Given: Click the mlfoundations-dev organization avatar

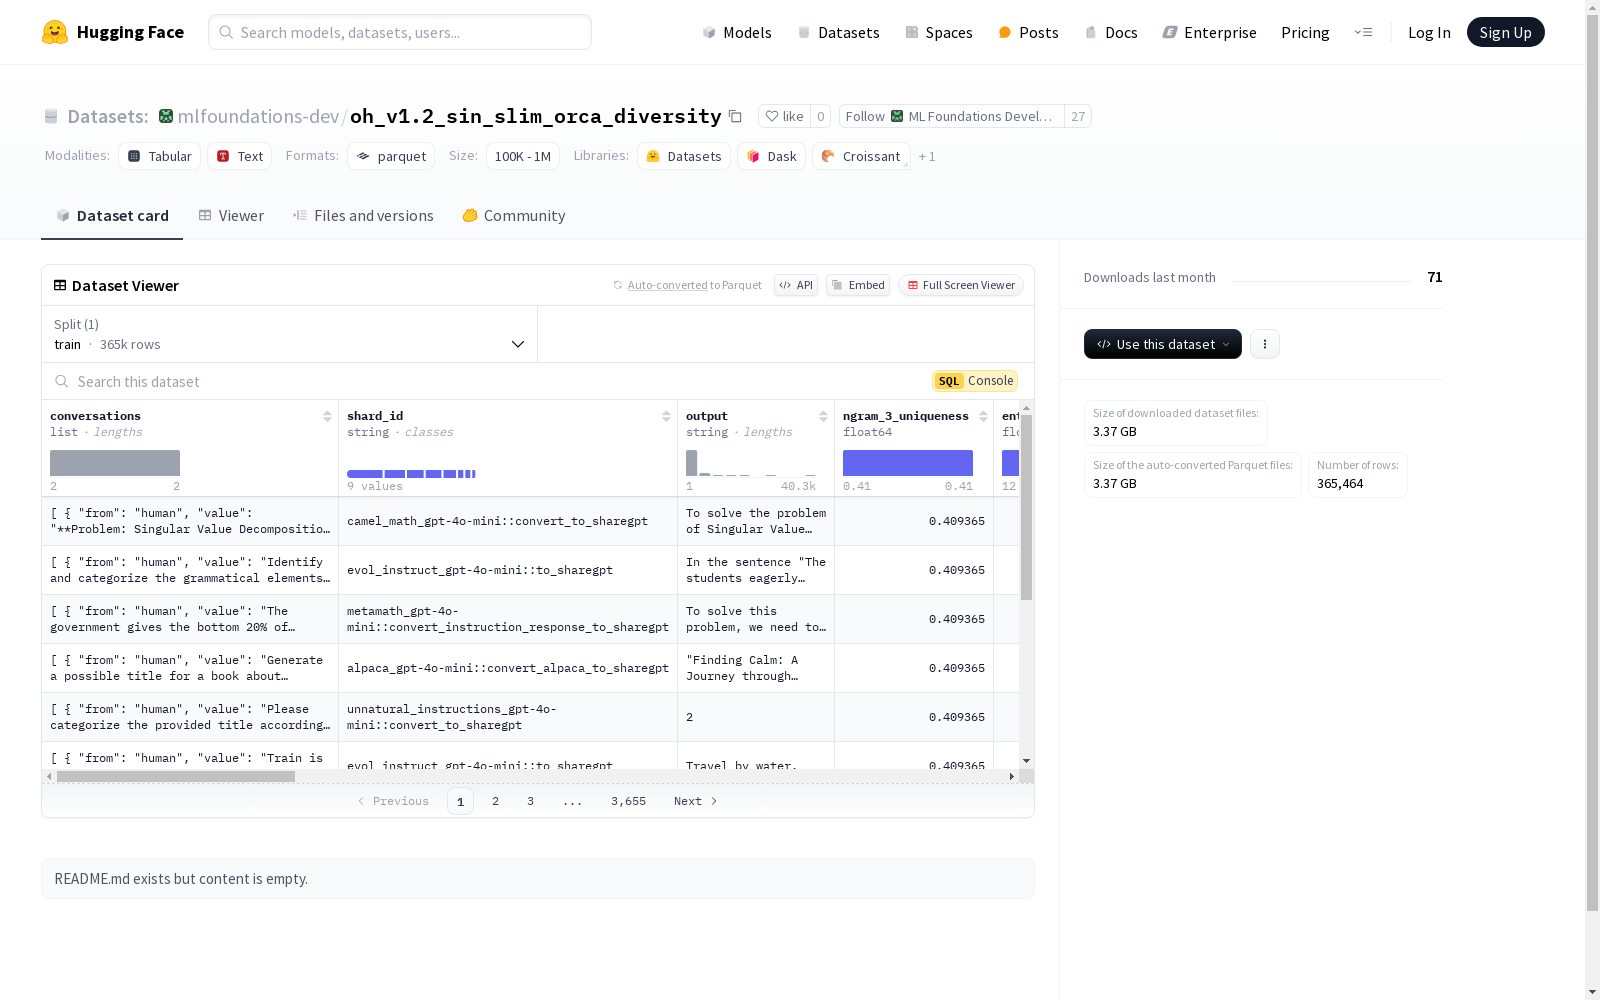Looking at the screenshot, I should [166, 116].
